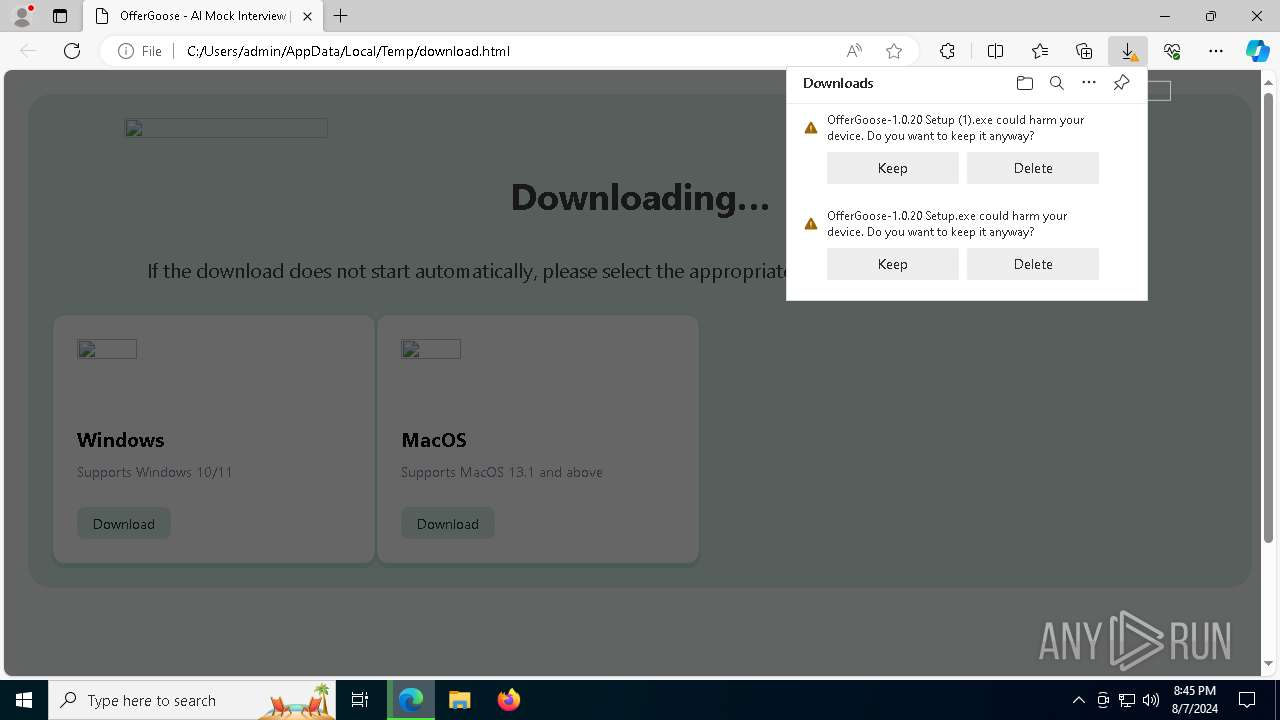Click Download under MacOS card
The width and height of the screenshot is (1280, 720).
448,523
